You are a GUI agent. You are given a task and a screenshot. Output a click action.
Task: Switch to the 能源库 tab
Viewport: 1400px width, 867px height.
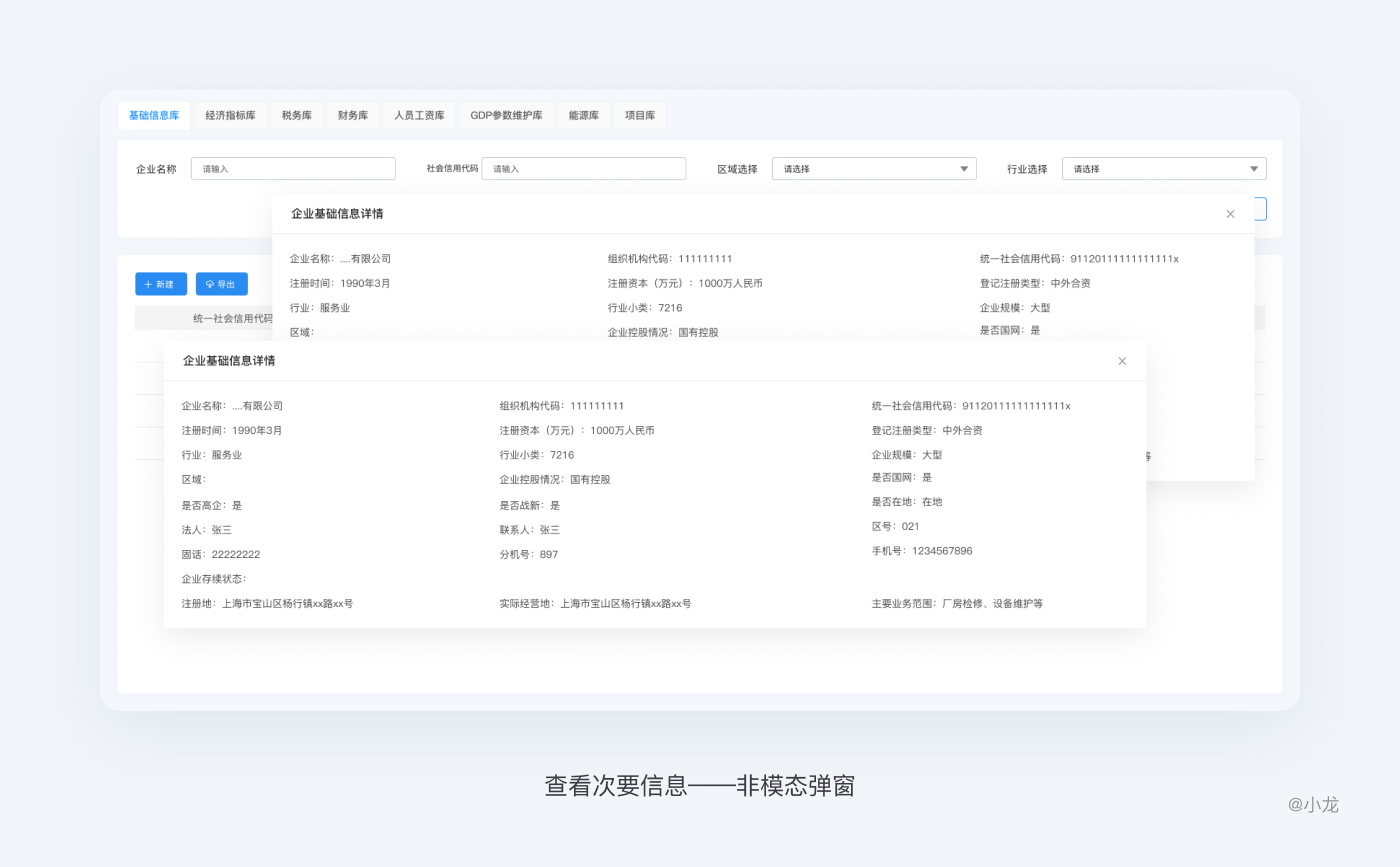[x=583, y=116]
